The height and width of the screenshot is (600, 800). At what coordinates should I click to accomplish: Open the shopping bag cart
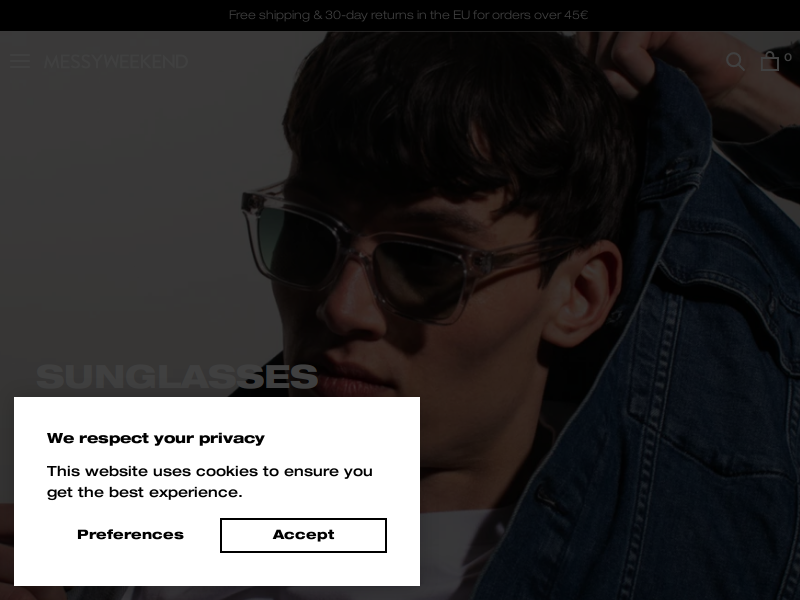769,61
